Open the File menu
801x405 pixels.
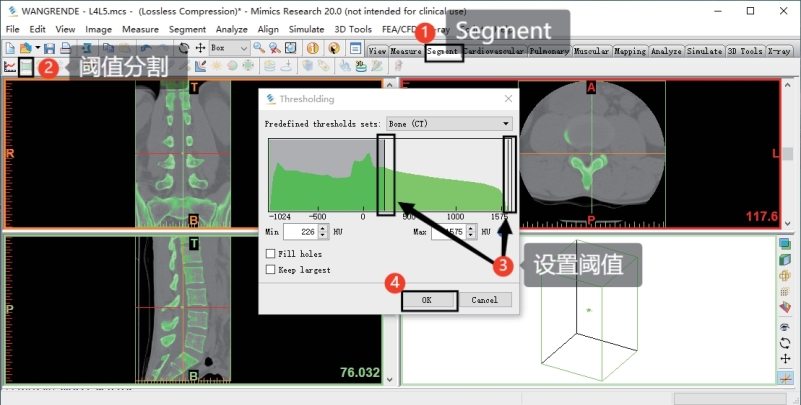[x=12, y=30]
